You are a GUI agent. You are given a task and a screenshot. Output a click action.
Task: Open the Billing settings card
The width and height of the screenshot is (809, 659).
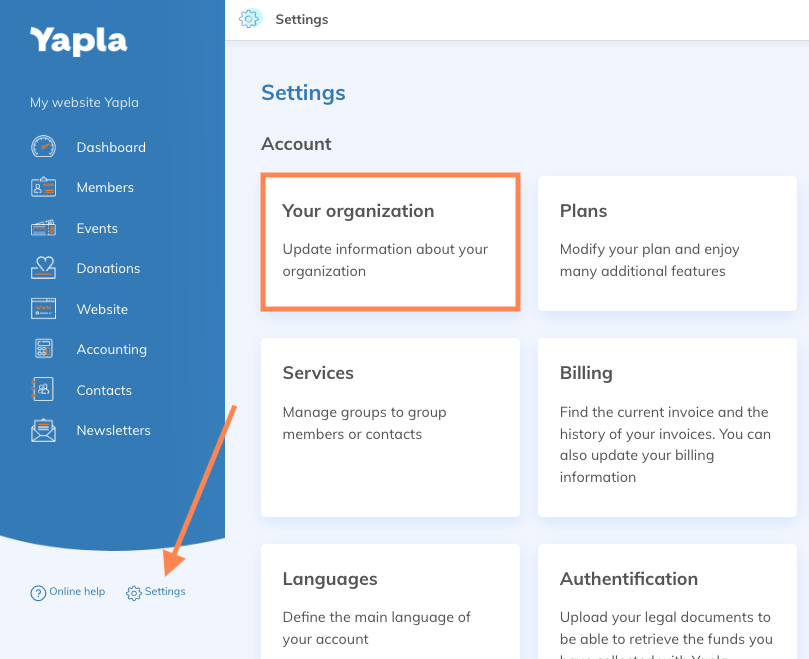pos(667,426)
